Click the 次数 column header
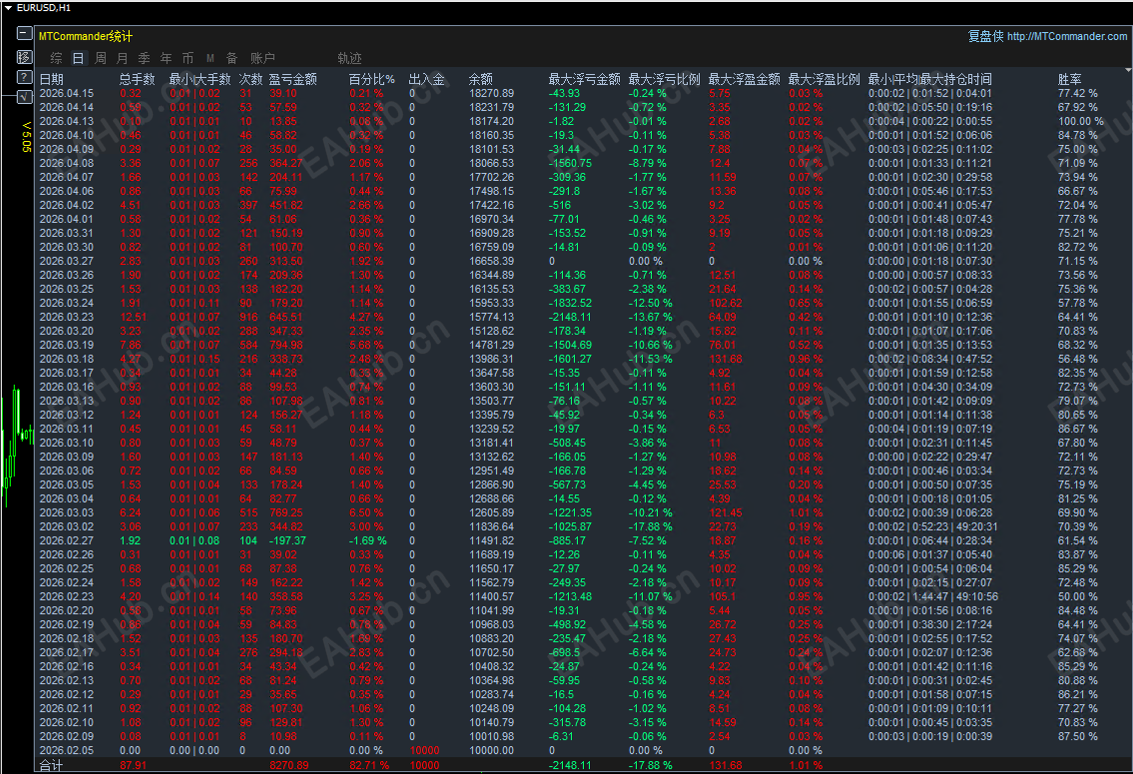 251,79
